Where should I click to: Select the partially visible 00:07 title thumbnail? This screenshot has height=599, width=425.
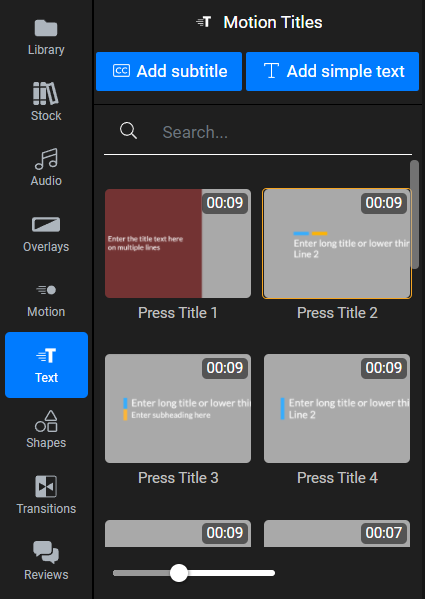337,533
